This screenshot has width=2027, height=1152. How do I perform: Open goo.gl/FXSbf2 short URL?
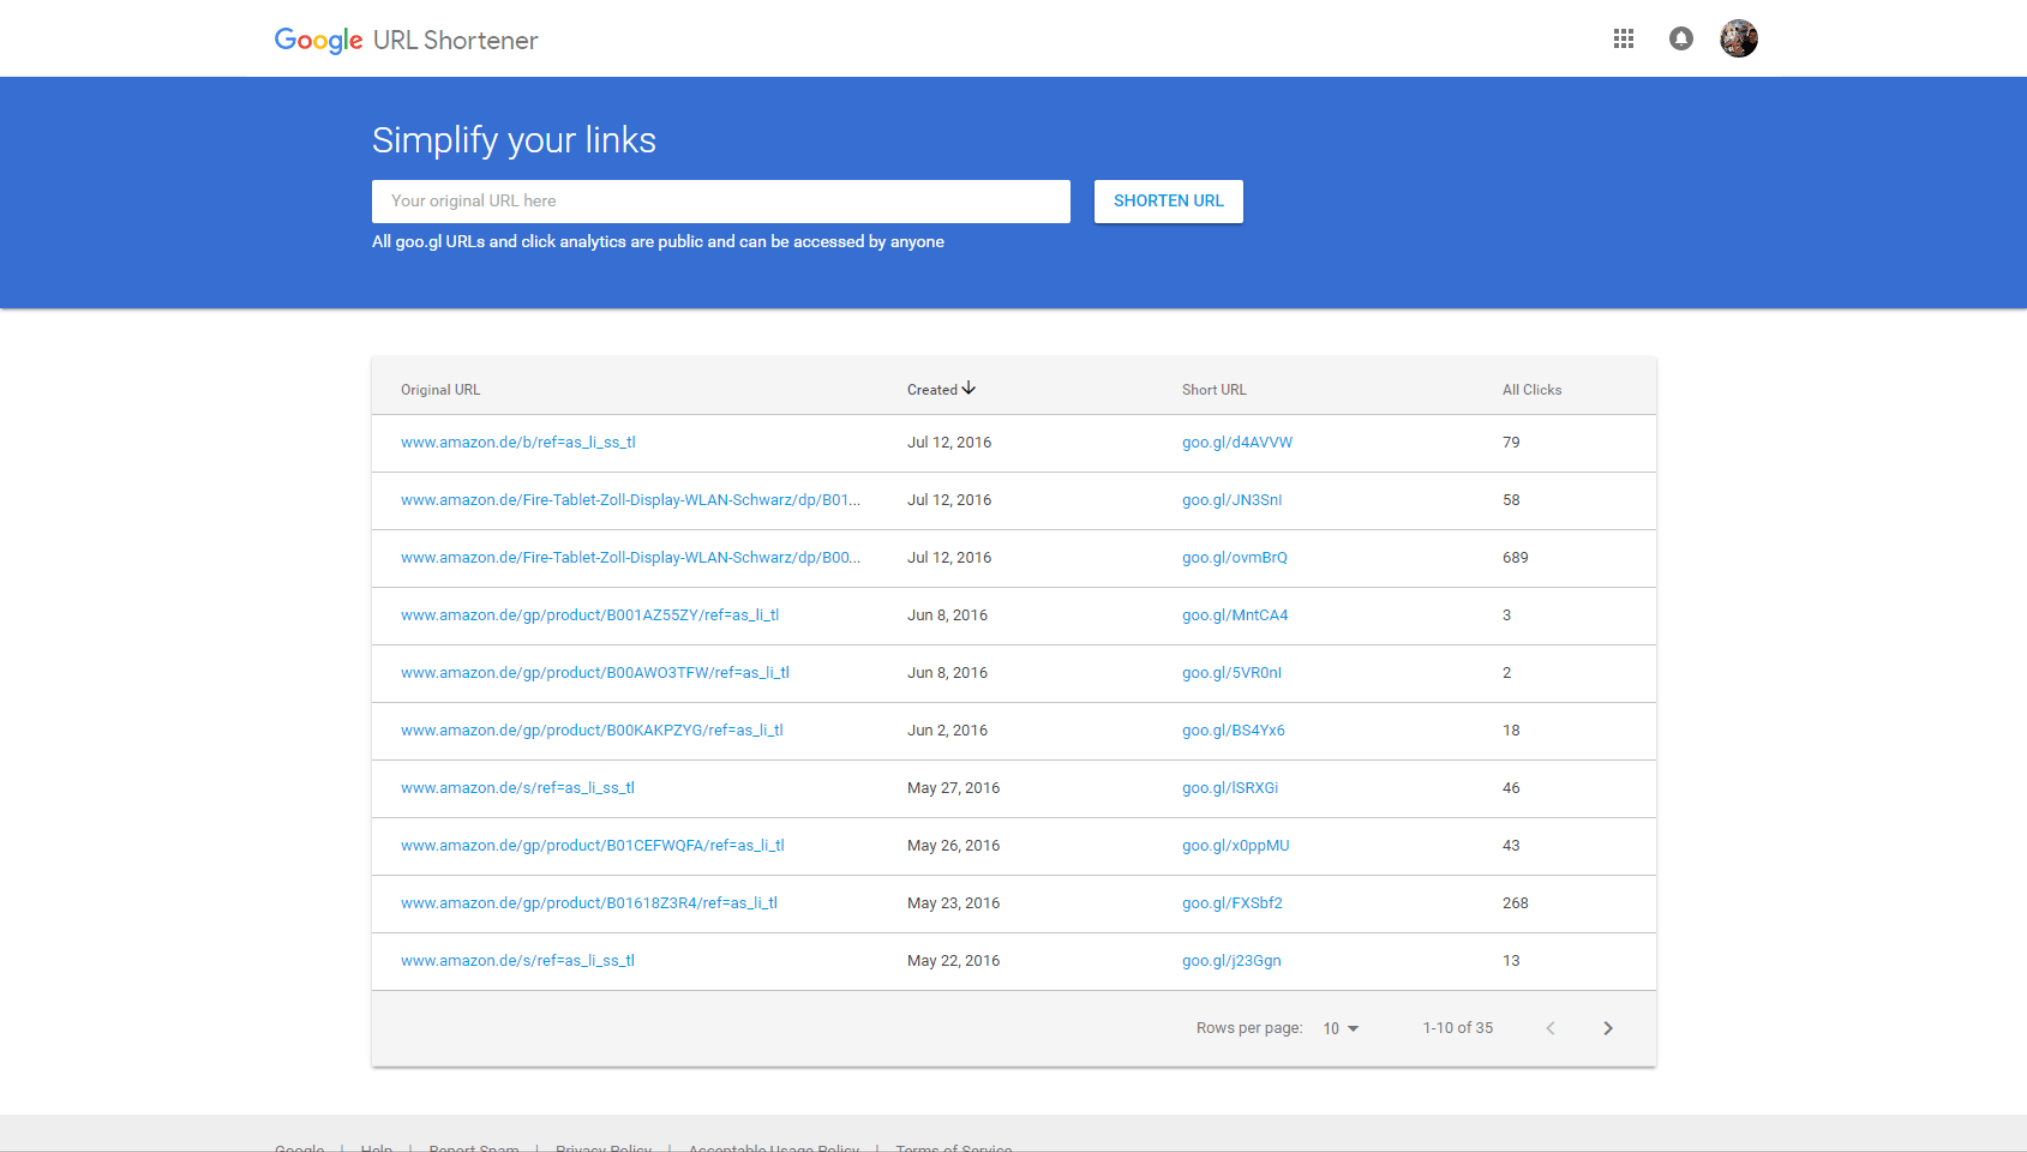[1231, 903]
